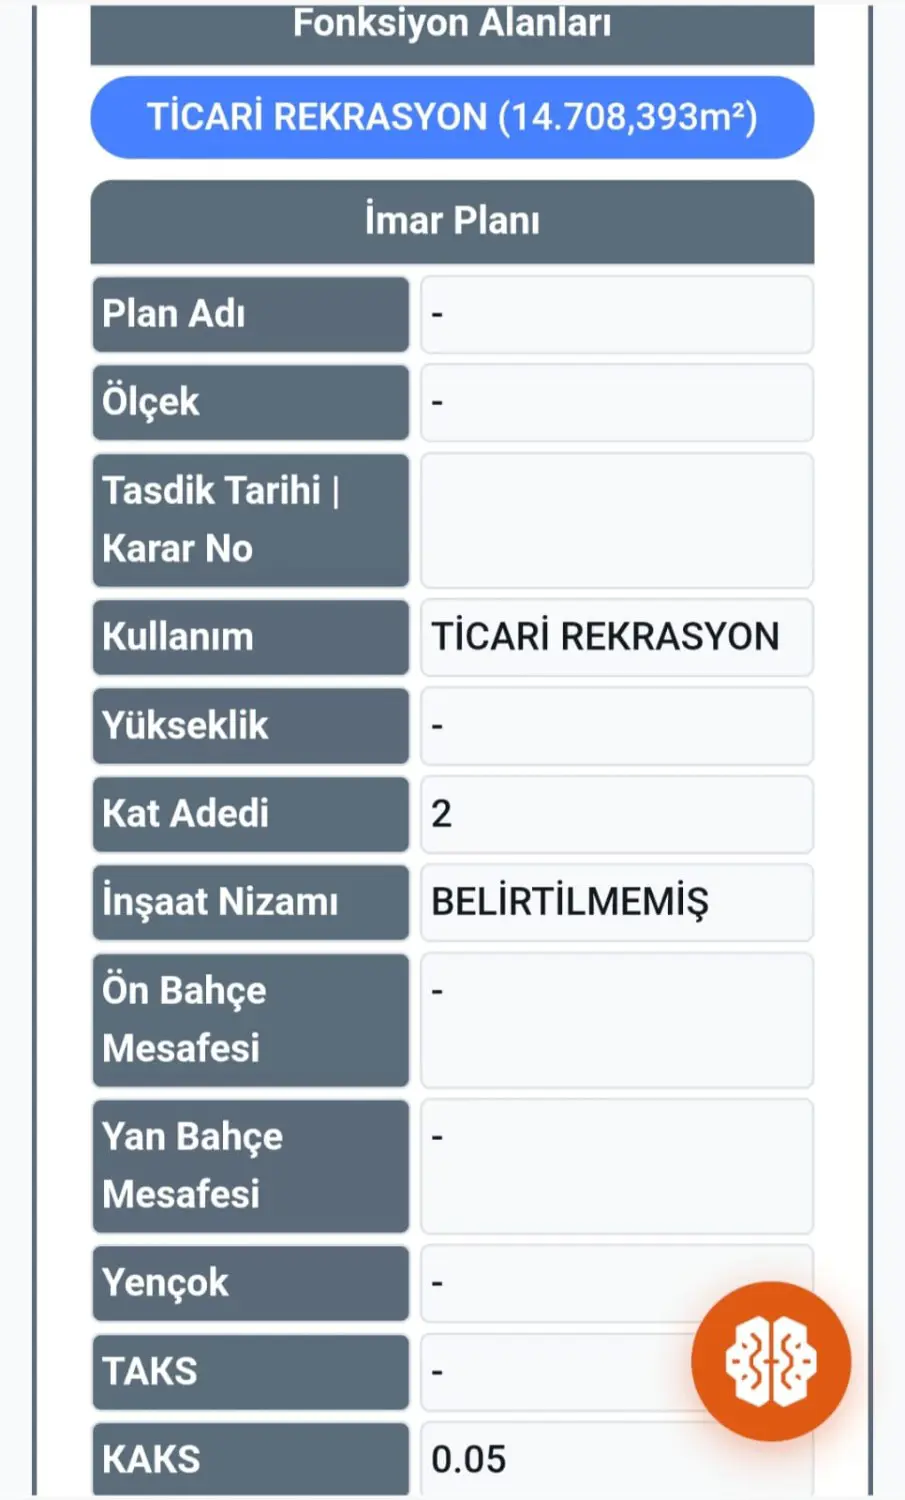Open the orange AI brain assistant button

coord(771,1361)
